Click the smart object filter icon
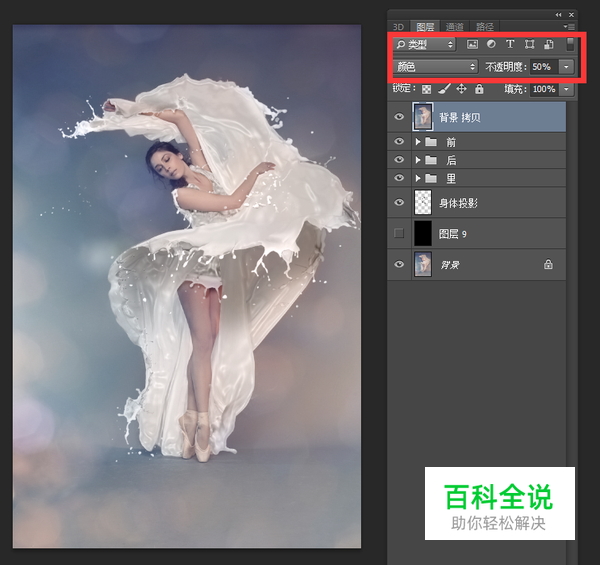The image size is (600, 565). (x=549, y=44)
